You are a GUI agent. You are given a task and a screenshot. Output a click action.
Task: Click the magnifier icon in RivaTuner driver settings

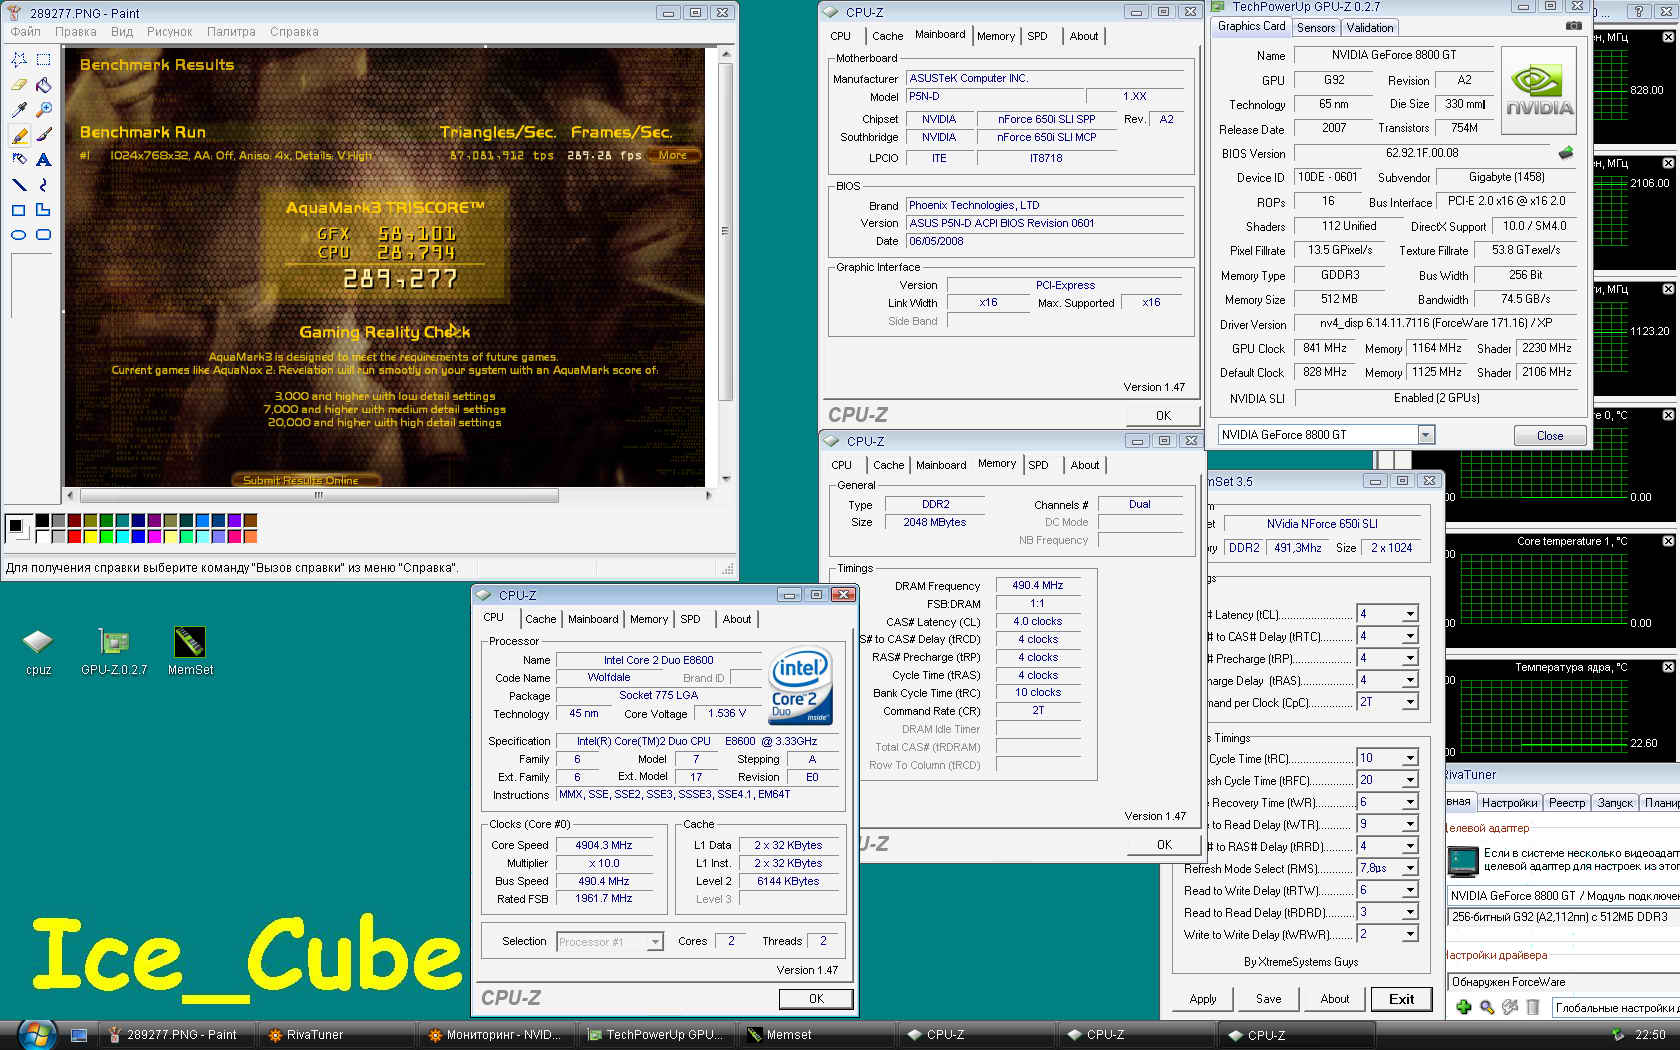[x=1487, y=1007]
